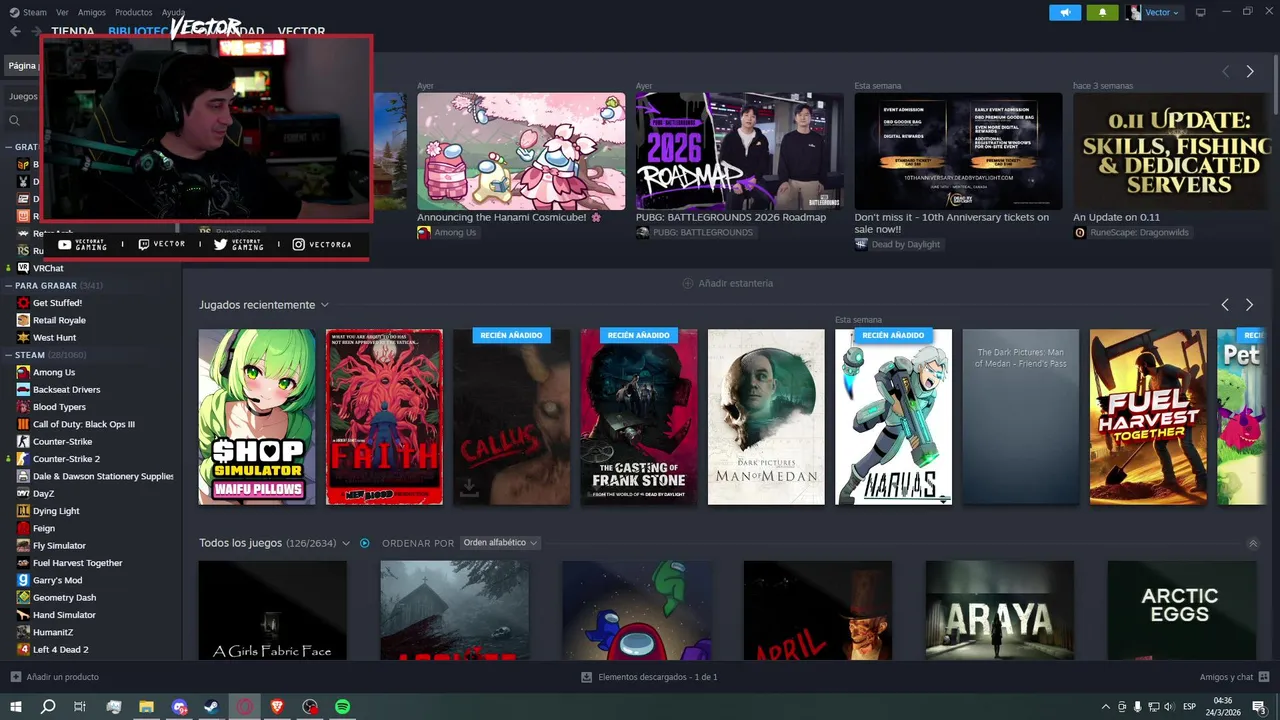The width and height of the screenshot is (1280, 720).
Task: Open the Jugados recientemente shelf dropdown
Action: (x=325, y=305)
